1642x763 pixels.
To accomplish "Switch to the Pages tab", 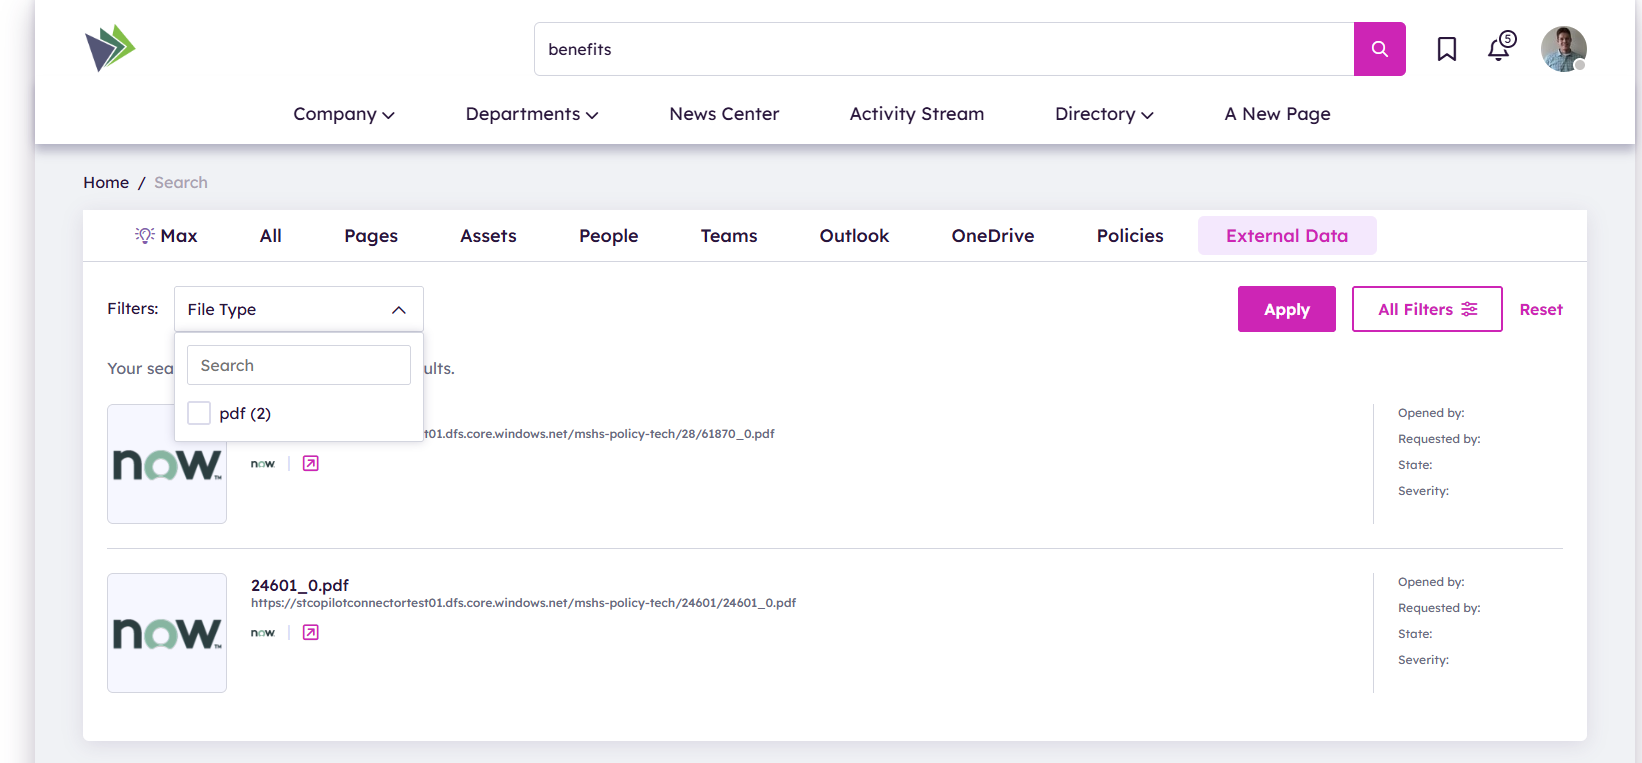I will 371,236.
